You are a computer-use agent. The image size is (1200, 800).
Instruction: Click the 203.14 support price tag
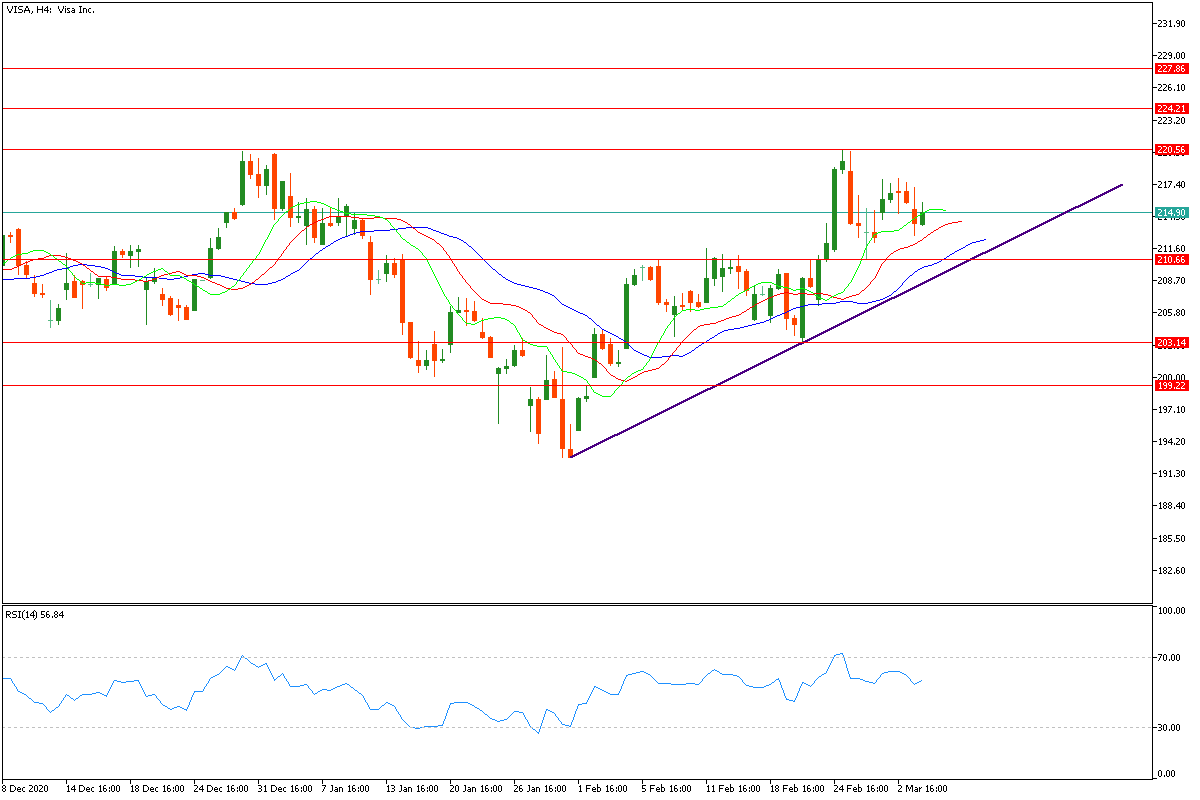coord(1170,343)
